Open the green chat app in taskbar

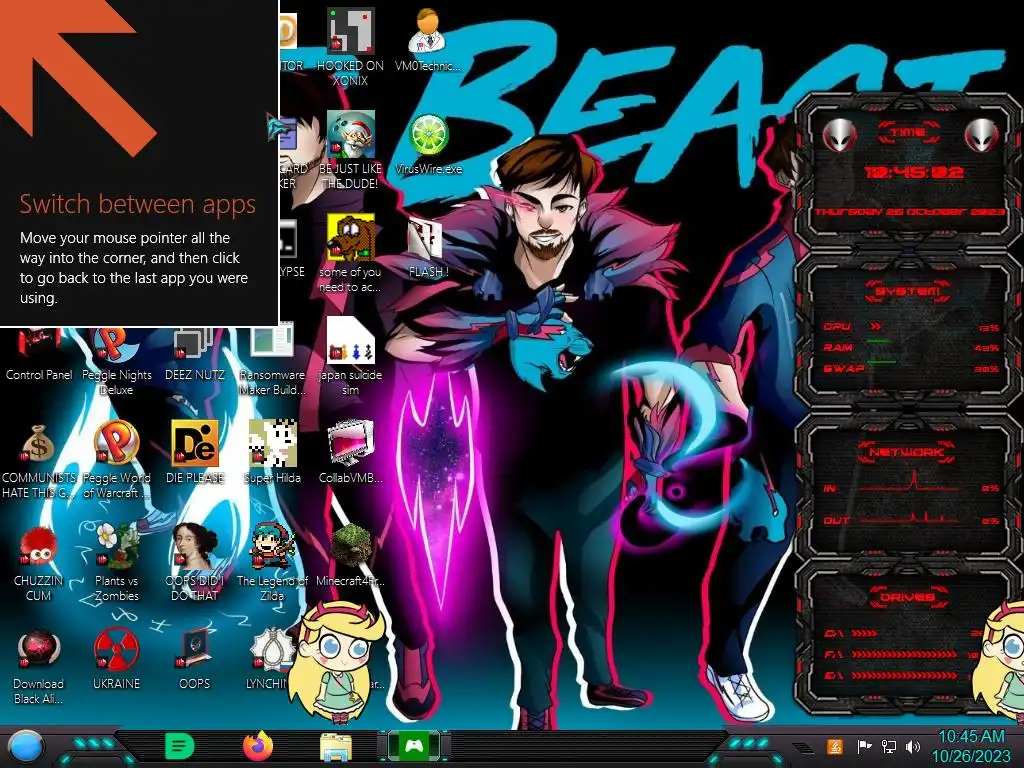pos(179,746)
